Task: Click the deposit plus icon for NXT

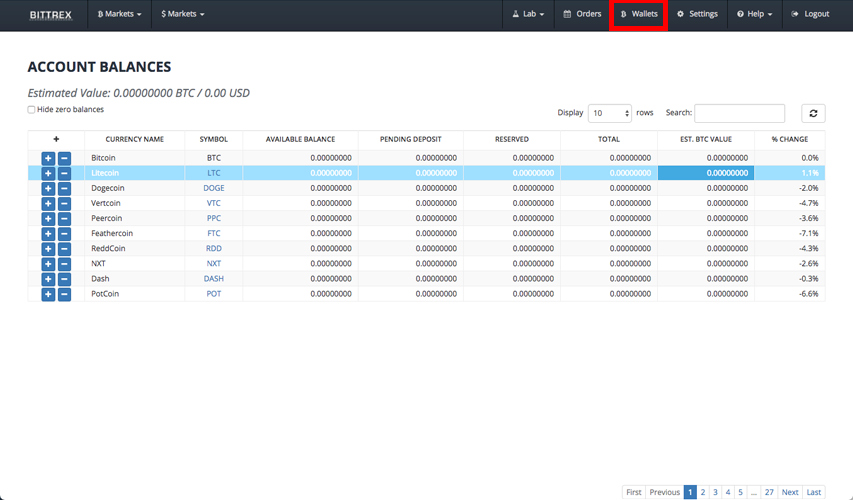Action: [48, 264]
